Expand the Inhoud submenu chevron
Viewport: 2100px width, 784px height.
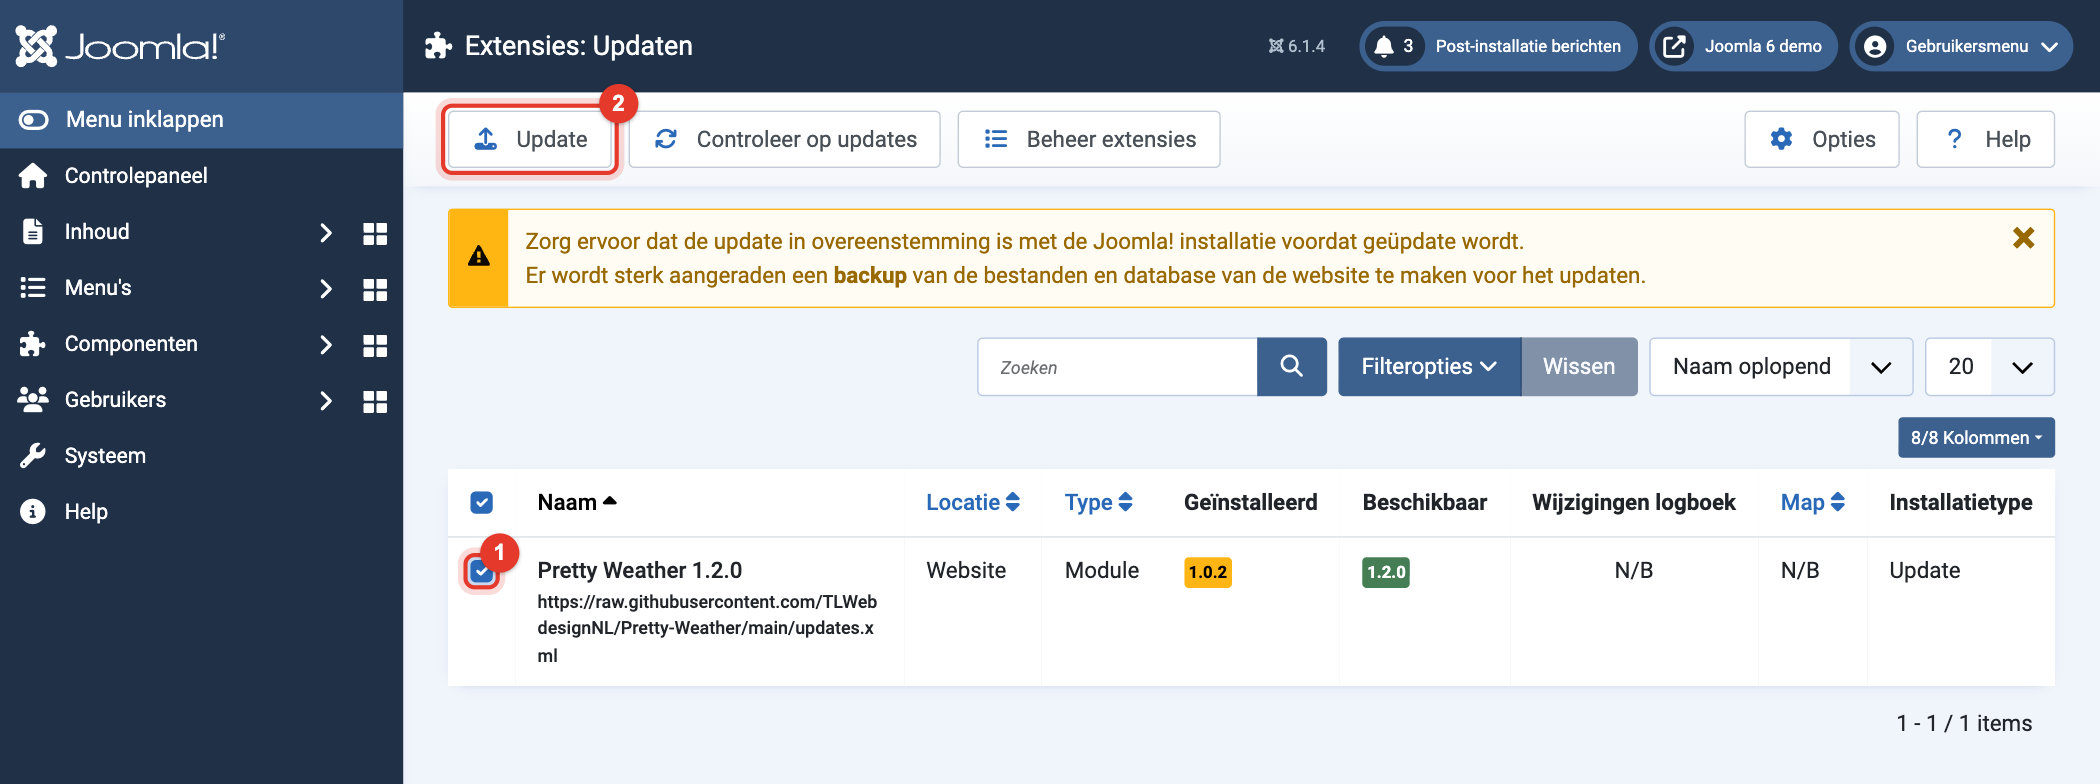click(x=325, y=233)
